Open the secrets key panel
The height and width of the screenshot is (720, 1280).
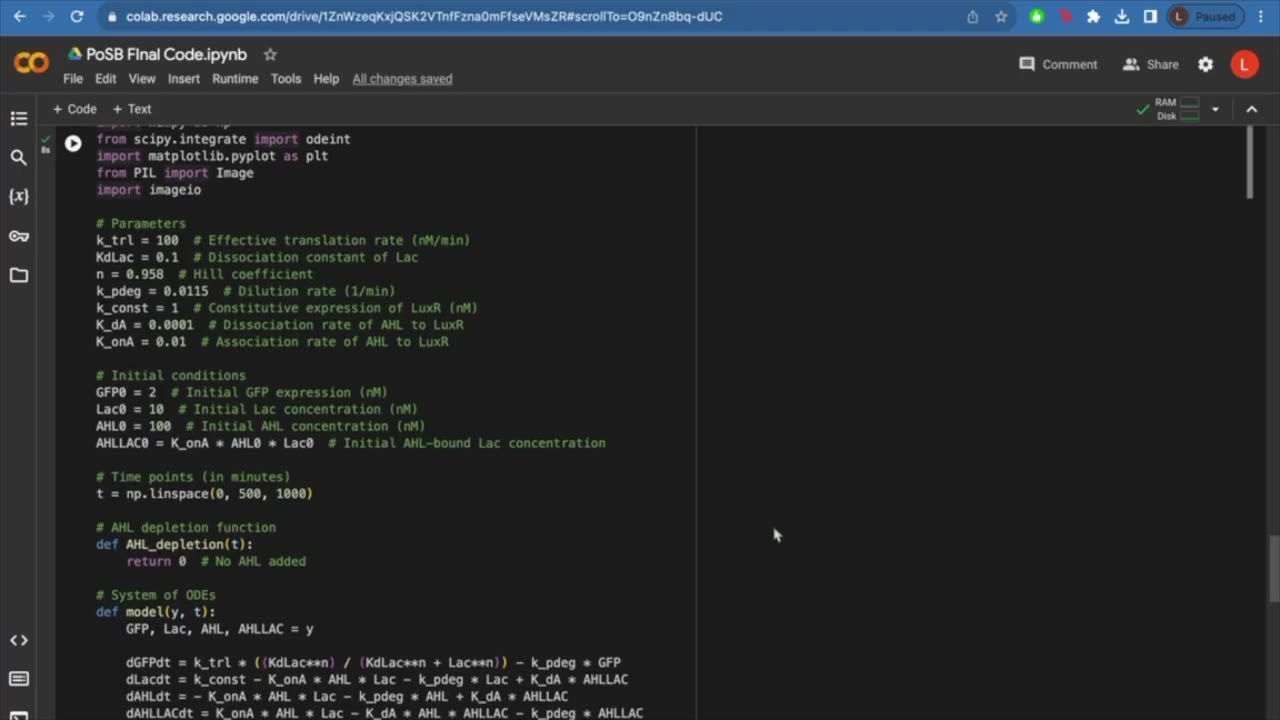pos(19,236)
